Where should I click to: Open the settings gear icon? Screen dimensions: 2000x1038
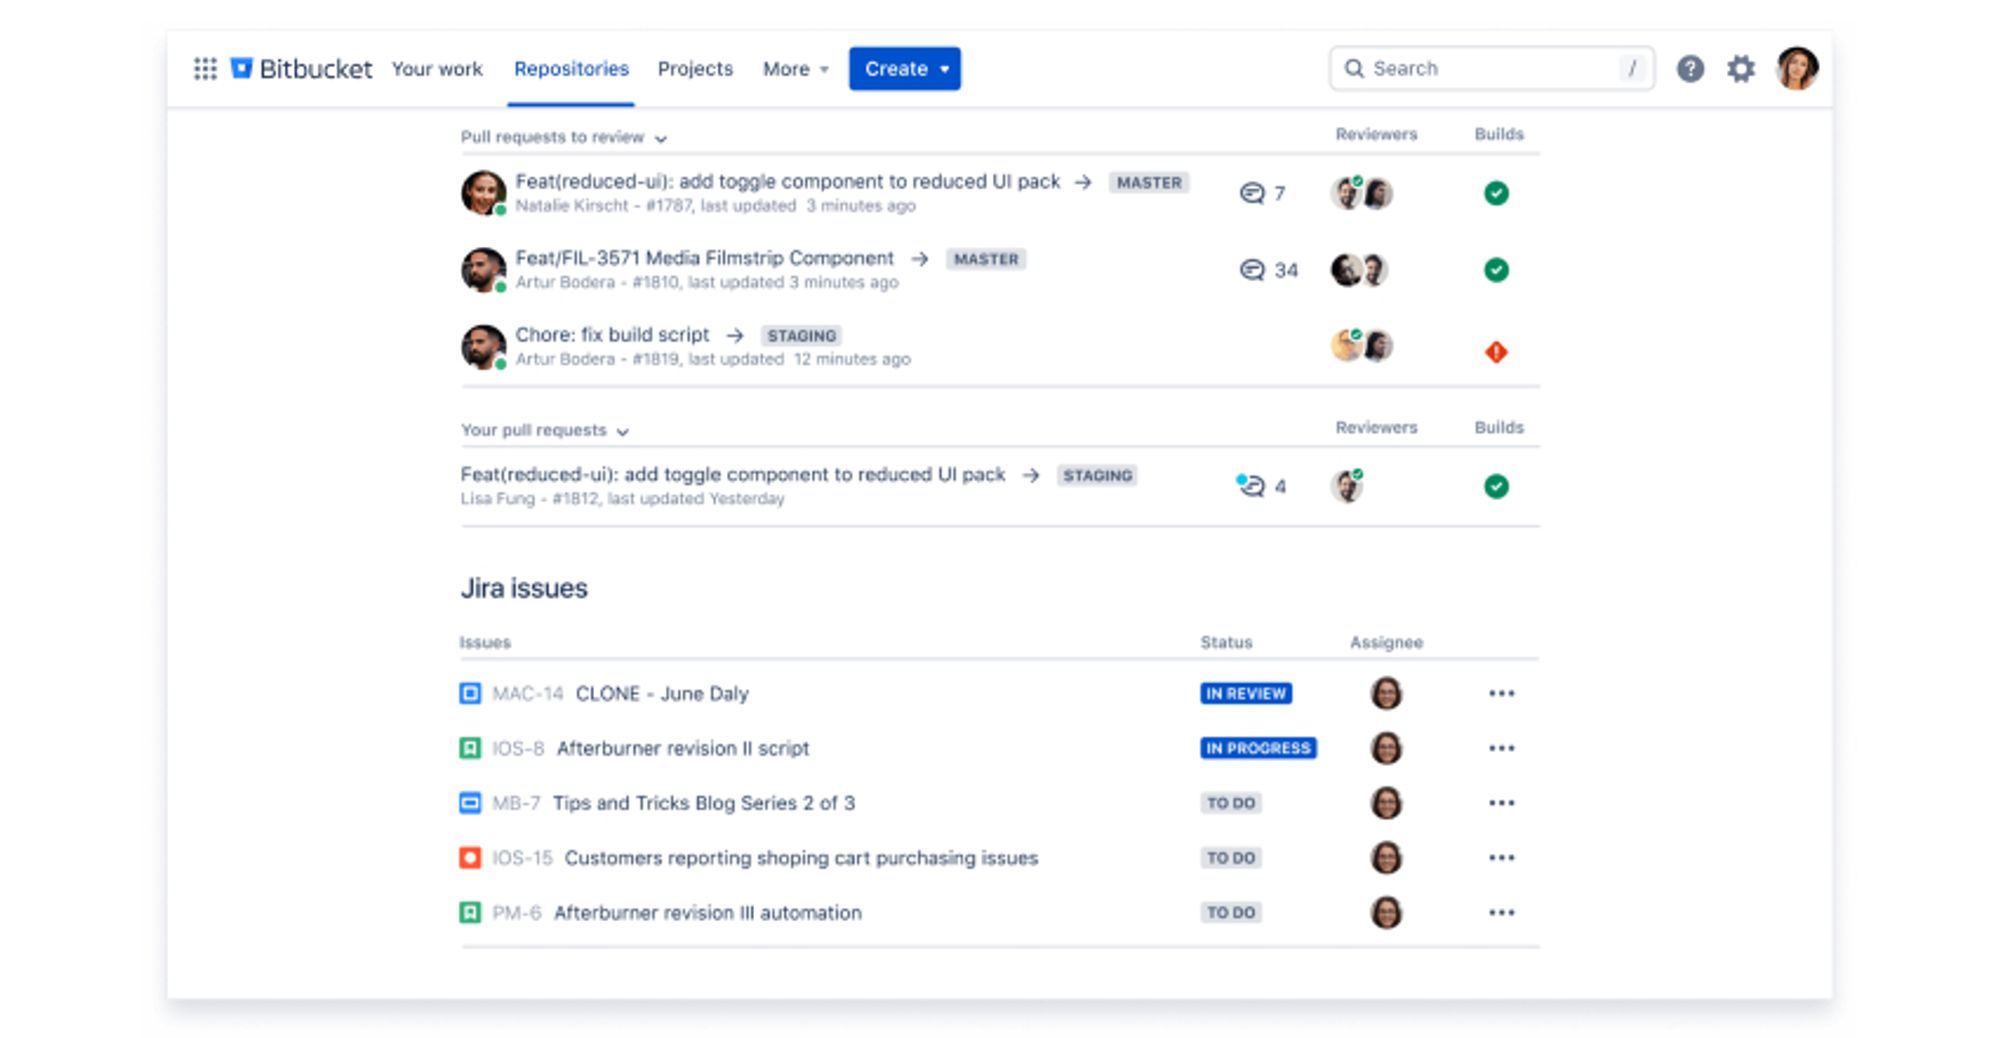1741,69
